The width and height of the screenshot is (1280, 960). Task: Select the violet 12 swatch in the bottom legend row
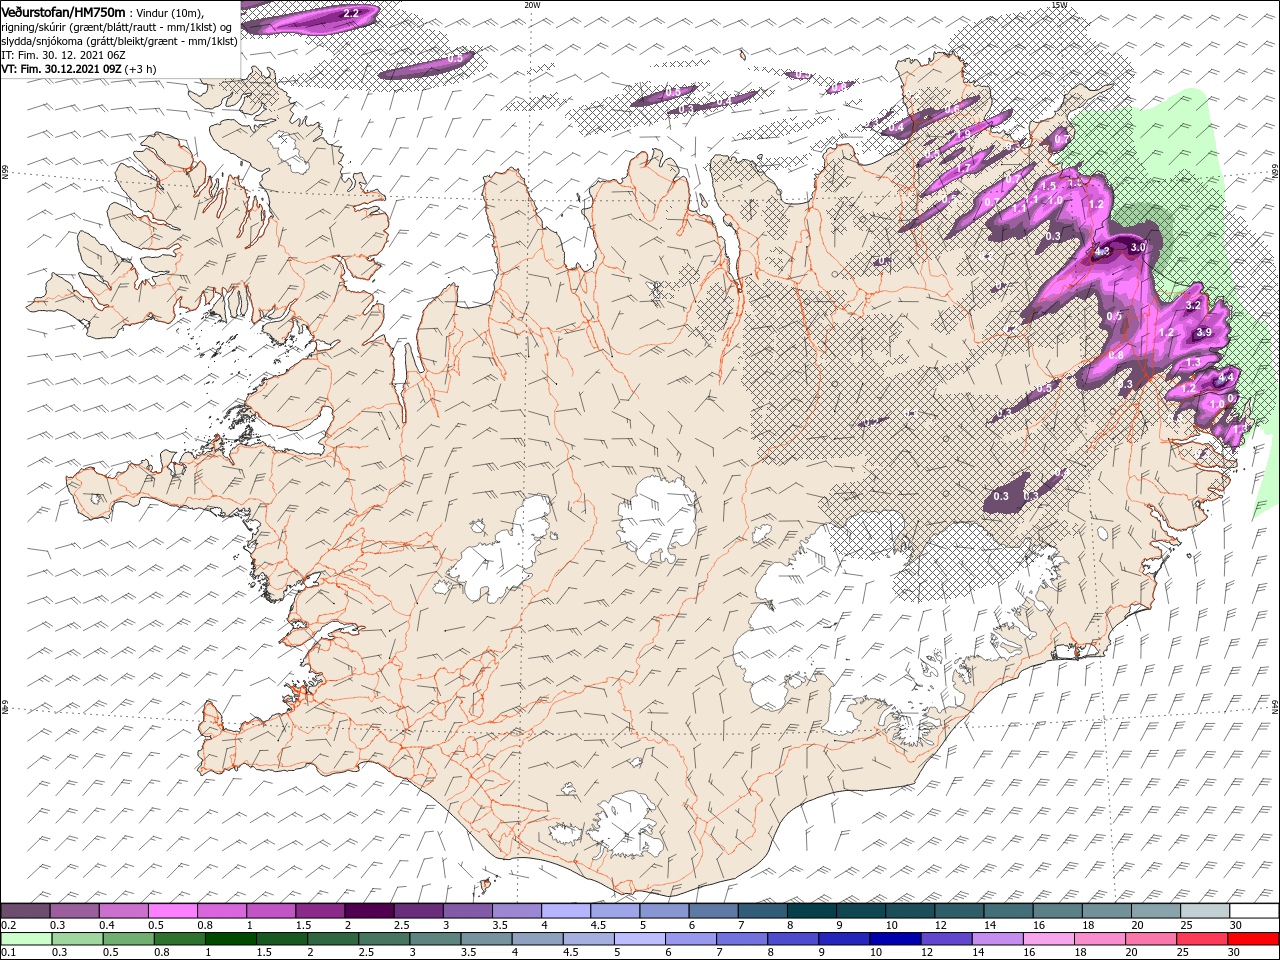coord(947,938)
